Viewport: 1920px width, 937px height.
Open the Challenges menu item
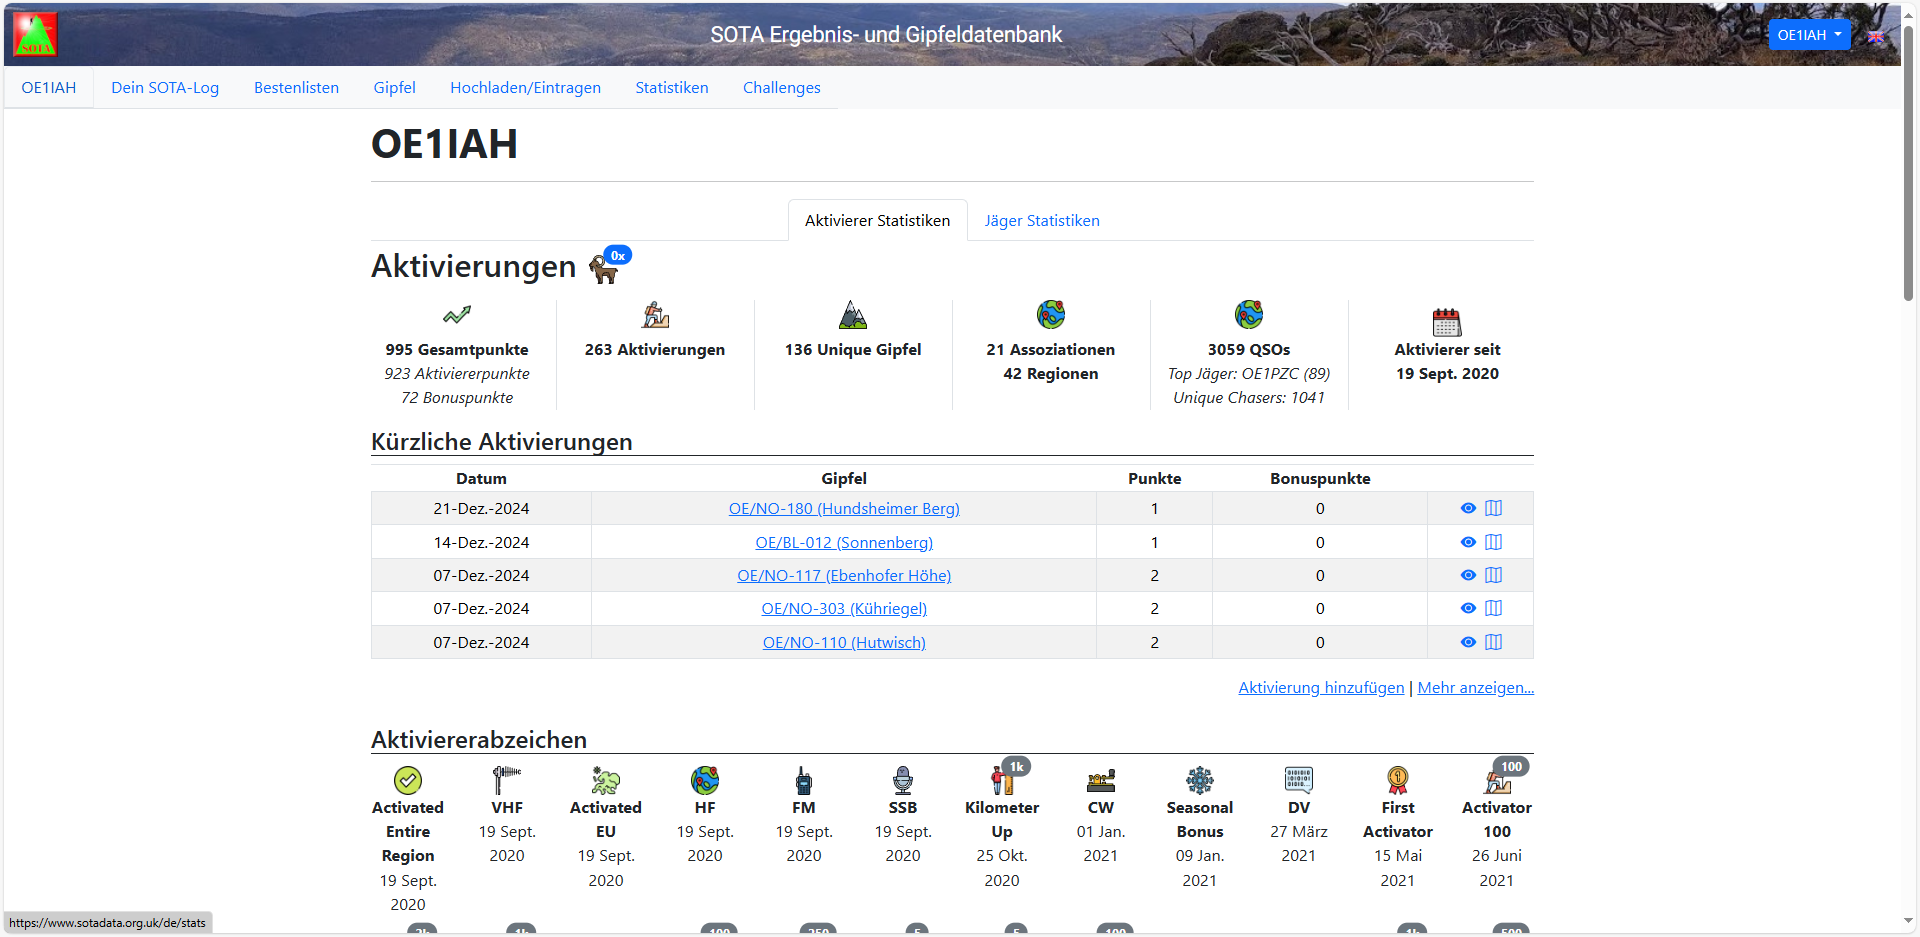pos(781,88)
